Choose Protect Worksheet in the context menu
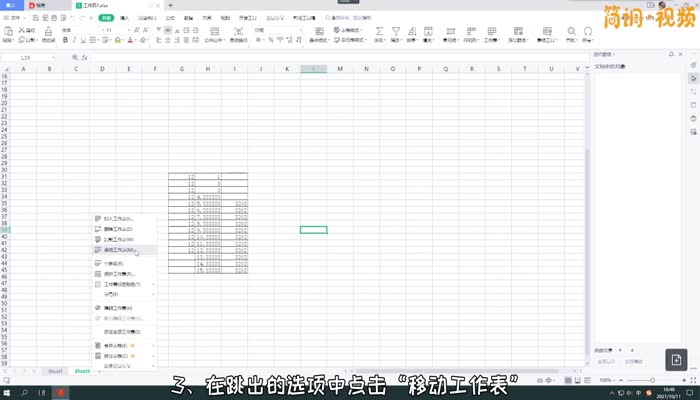This screenshot has height=400, width=700. [125, 274]
